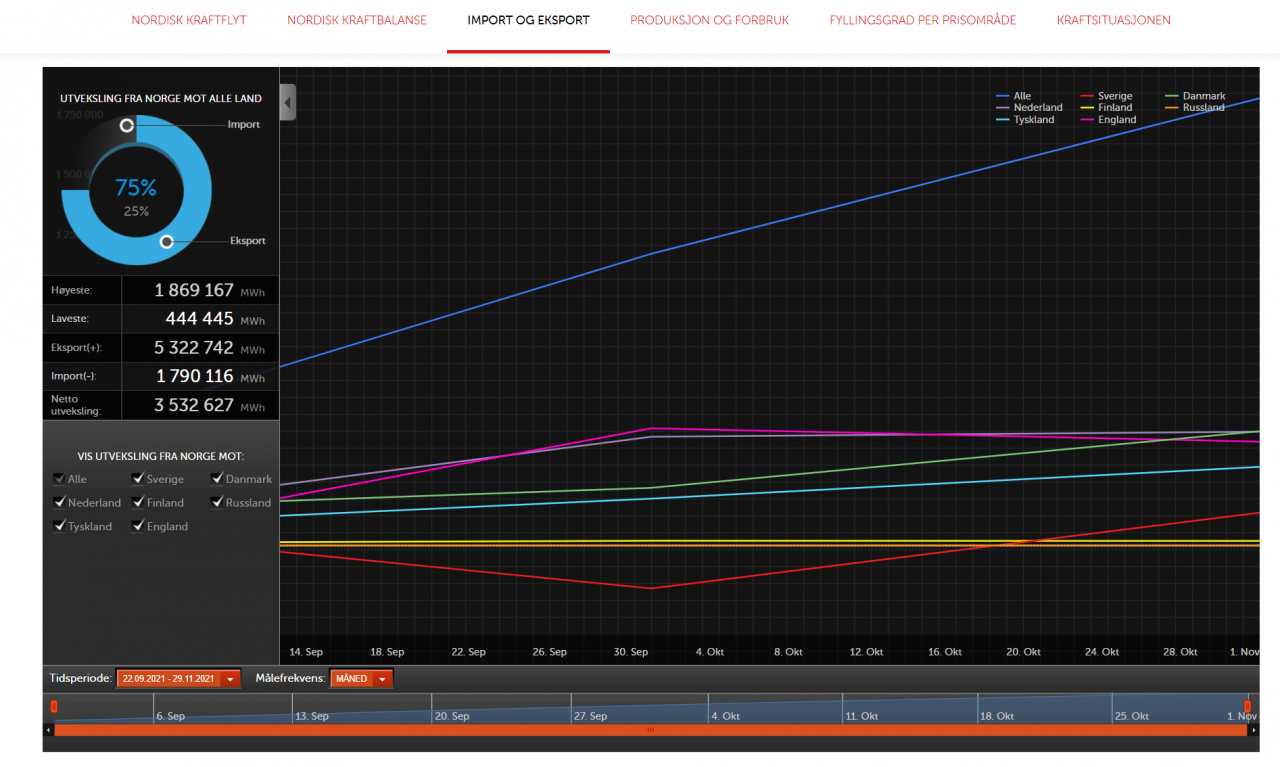Uncheck the Sverige checkbox

pyautogui.click(x=139, y=479)
